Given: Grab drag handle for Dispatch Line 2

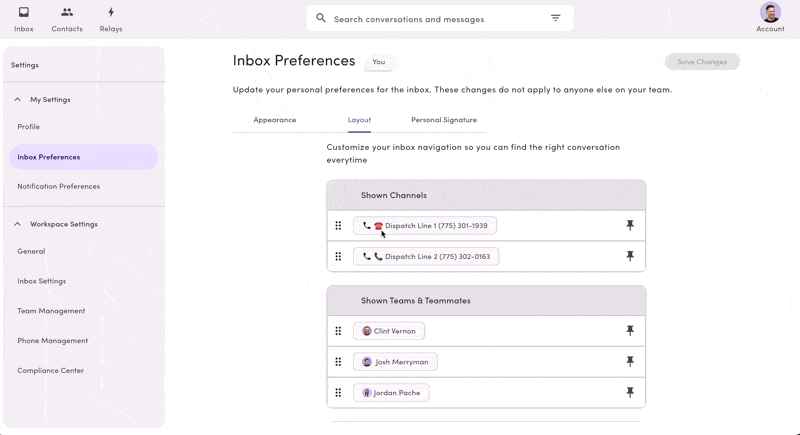Looking at the screenshot, I should pyautogui.click(x=338, y=257).
